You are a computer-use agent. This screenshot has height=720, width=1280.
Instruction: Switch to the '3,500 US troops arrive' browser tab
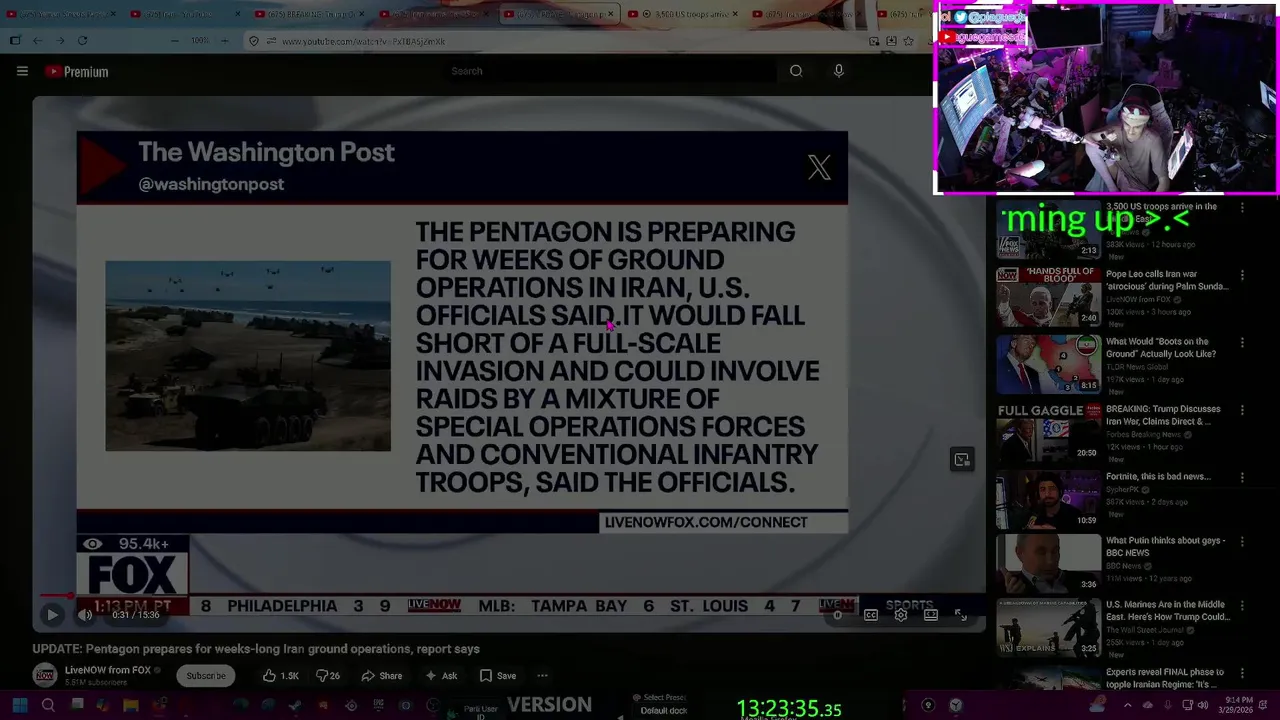point(685,15)
